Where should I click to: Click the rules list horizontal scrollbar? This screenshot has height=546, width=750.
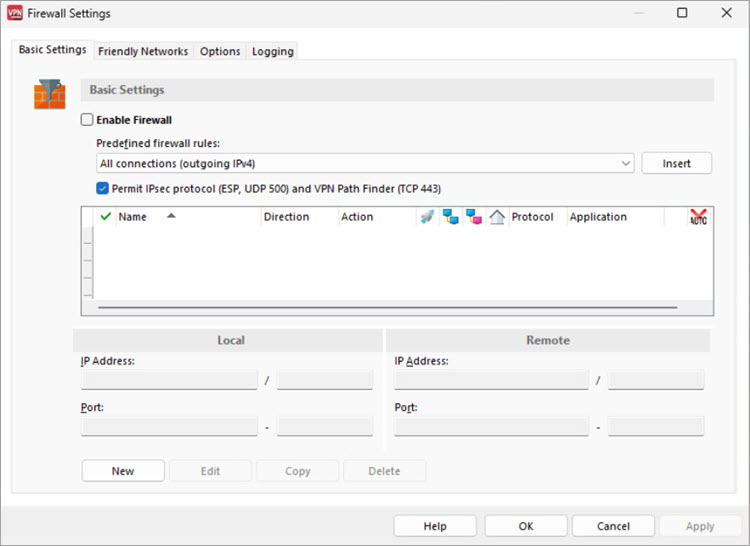tap(387, 307)
